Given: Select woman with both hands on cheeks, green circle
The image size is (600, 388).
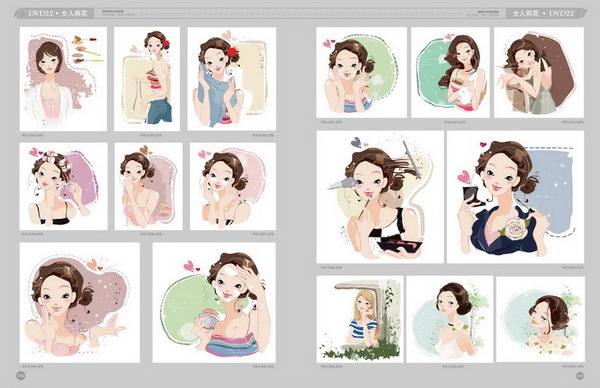Looking at the screenshot, I should [362, 72].
